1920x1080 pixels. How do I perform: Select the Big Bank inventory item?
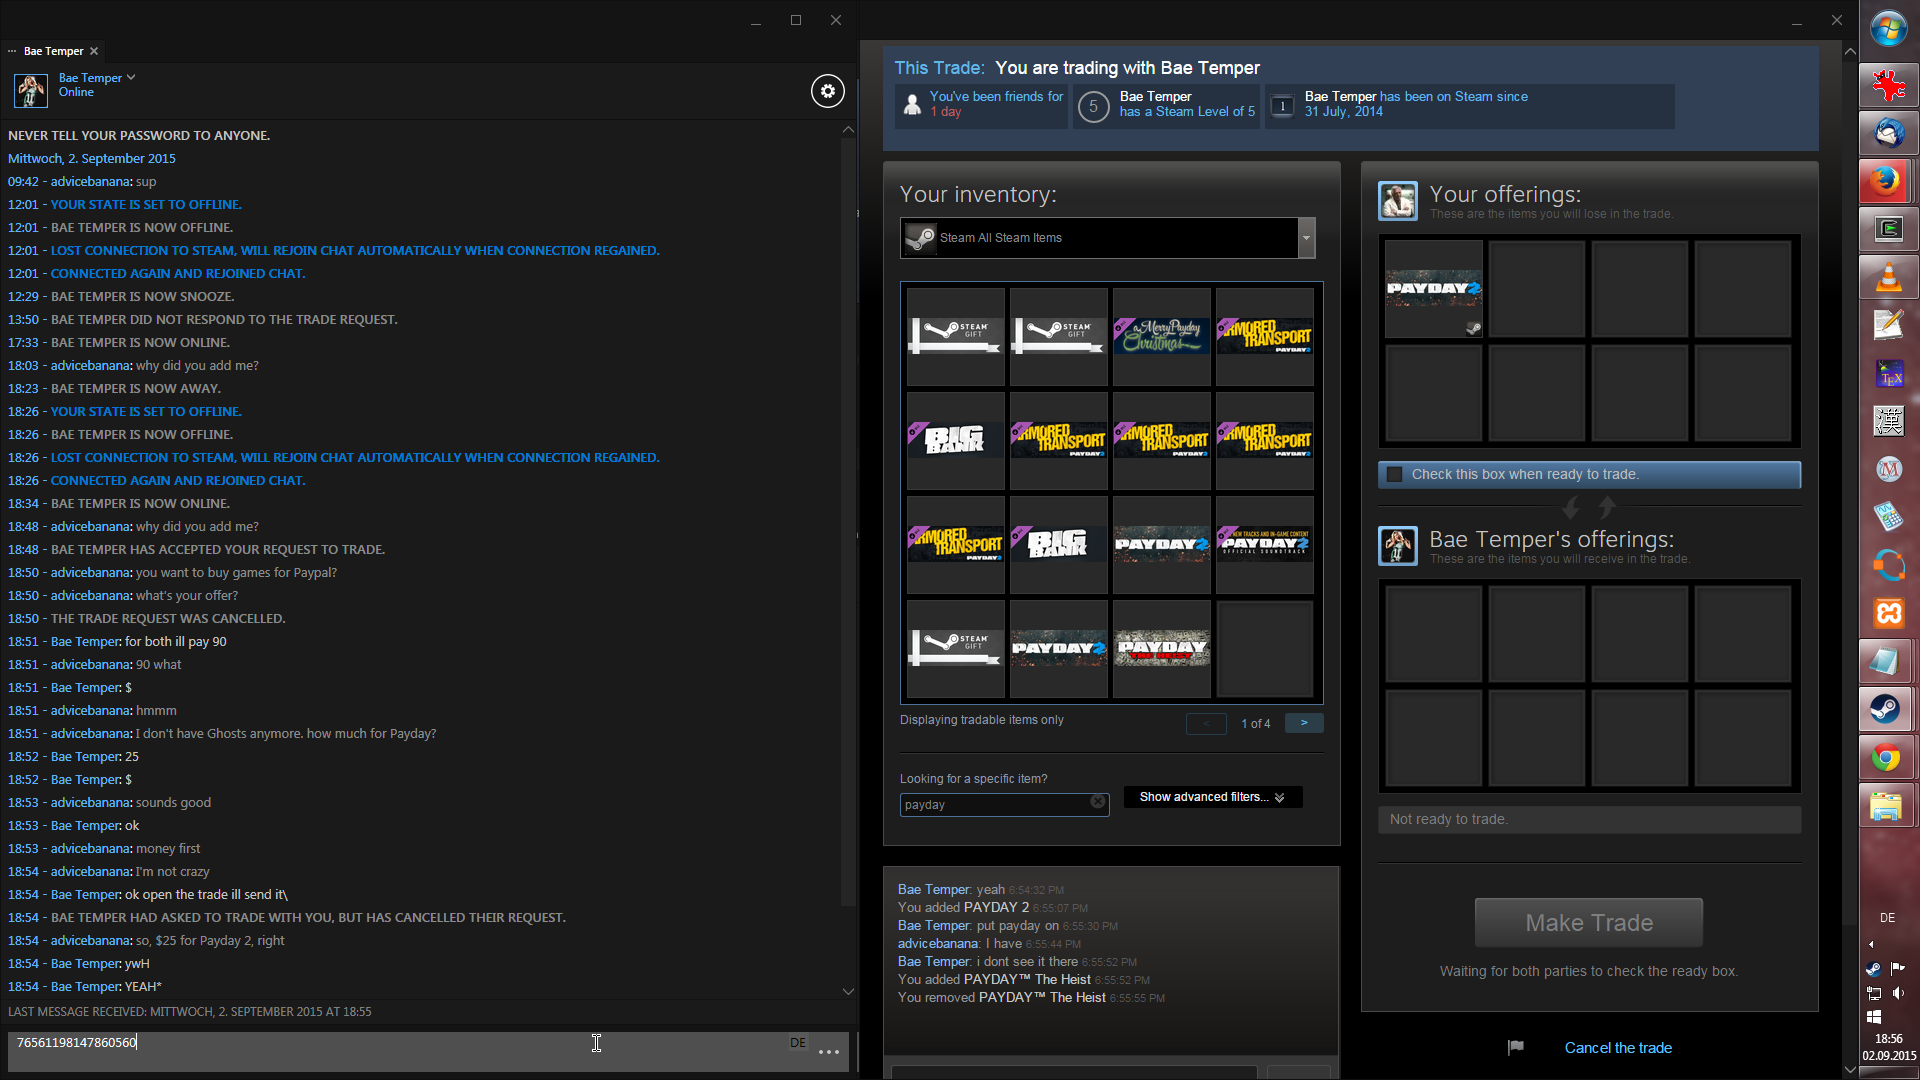click(x=955, y=440)
